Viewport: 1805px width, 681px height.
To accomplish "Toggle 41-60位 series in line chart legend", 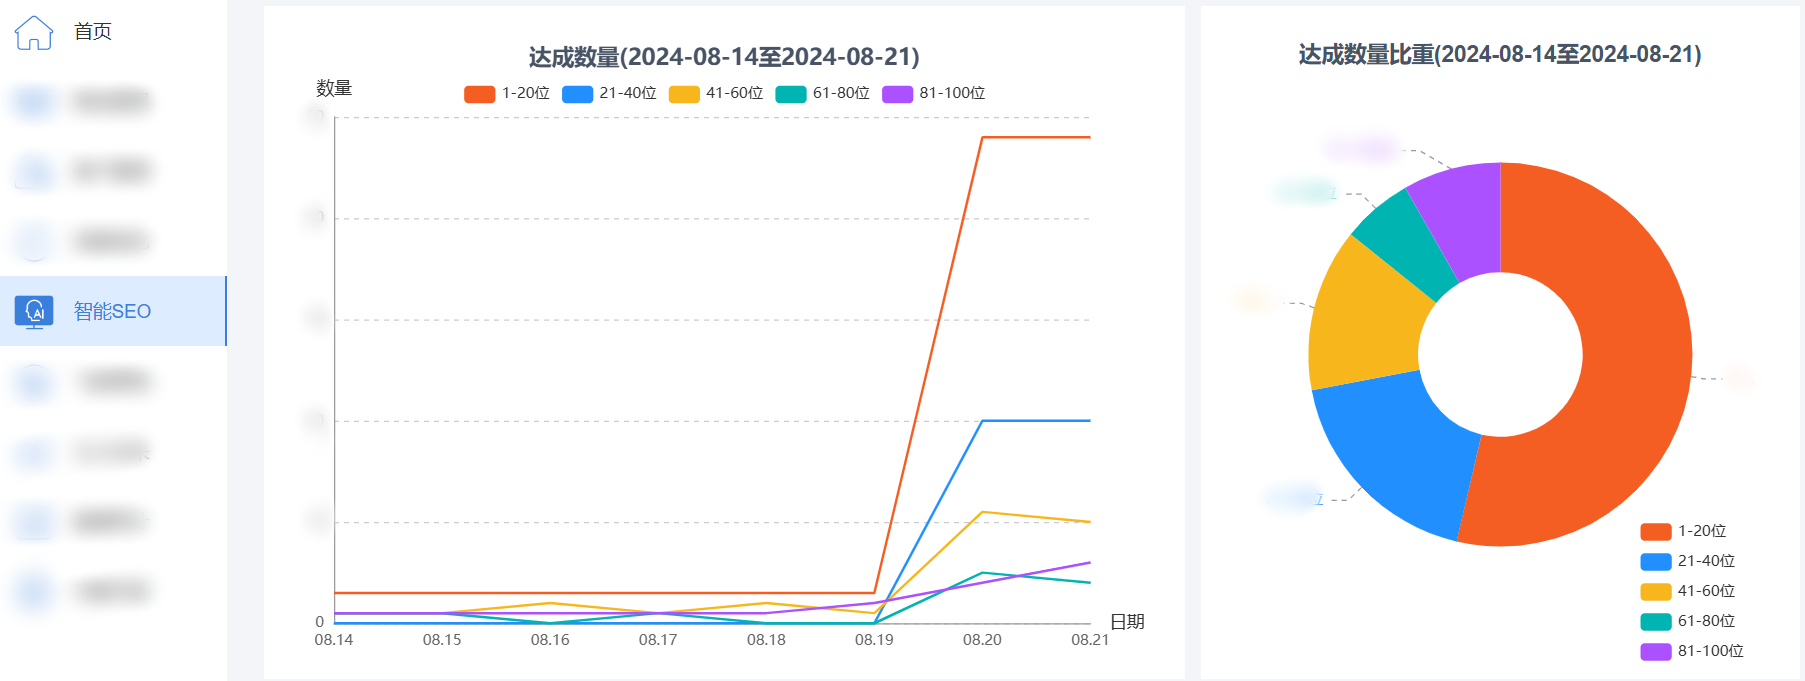I will click(x=716, y=93).
